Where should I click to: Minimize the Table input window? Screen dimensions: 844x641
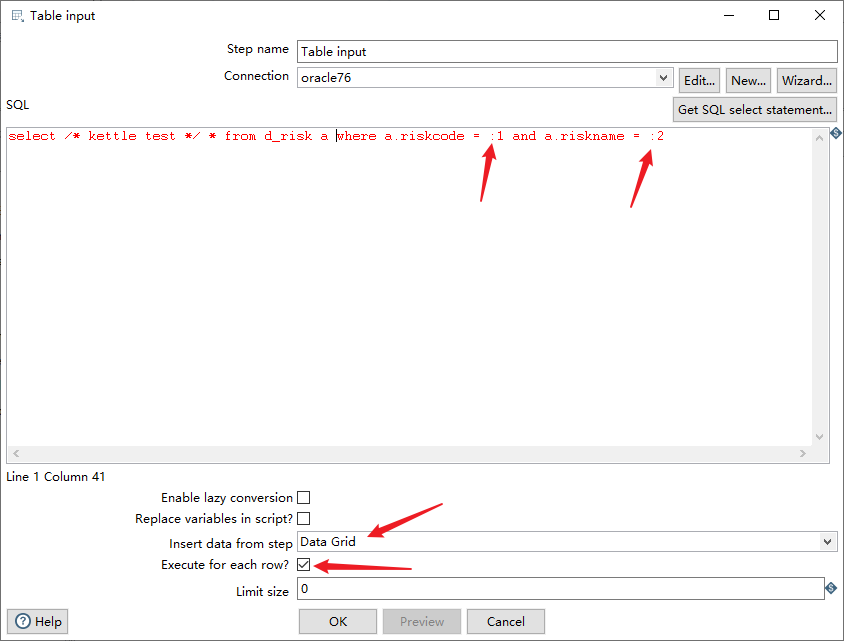coord(729,16)
